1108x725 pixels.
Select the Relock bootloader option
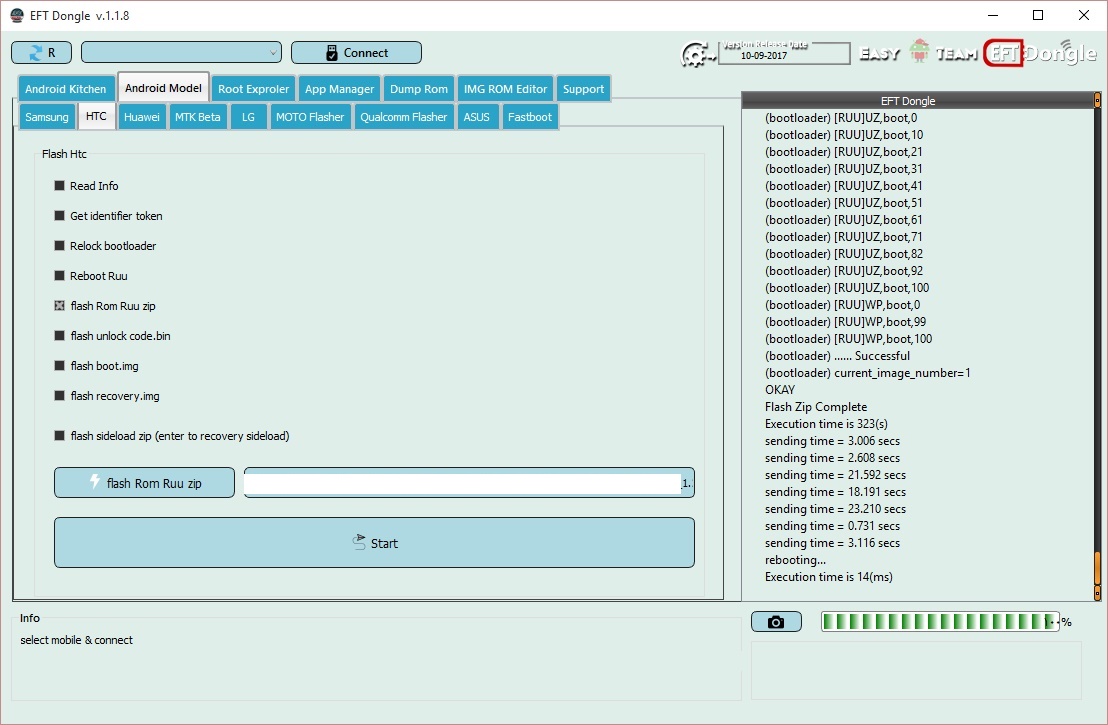(106, 246)
